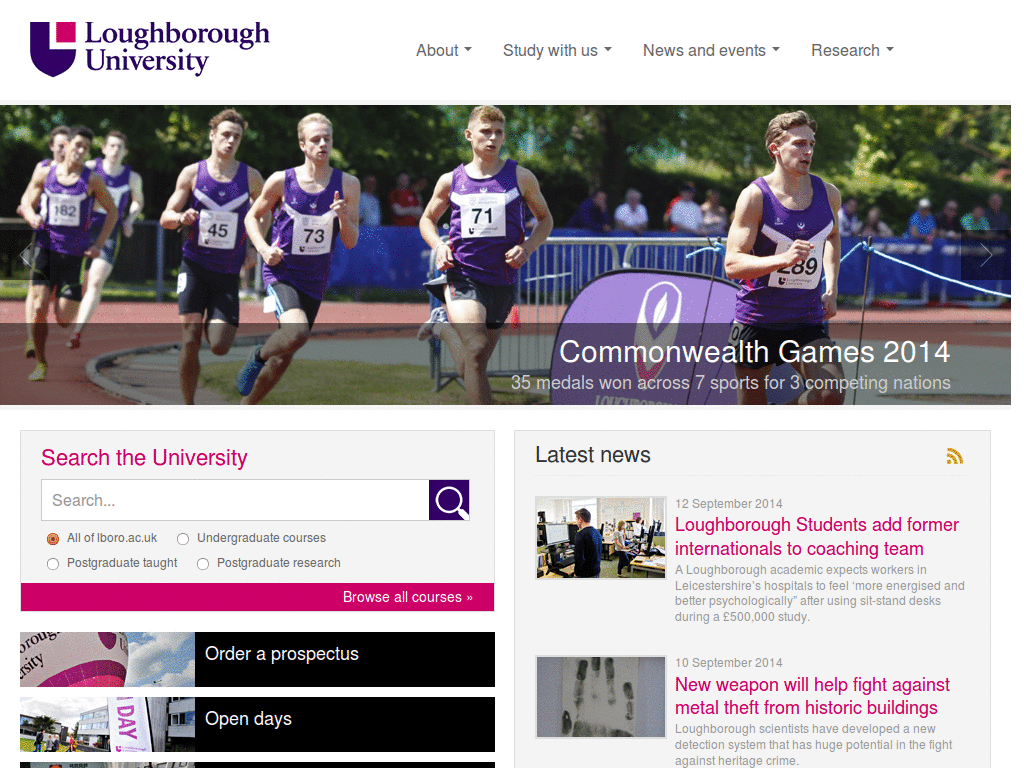
Task: Click the Browse all courses link
Action: tap(408, 597)
